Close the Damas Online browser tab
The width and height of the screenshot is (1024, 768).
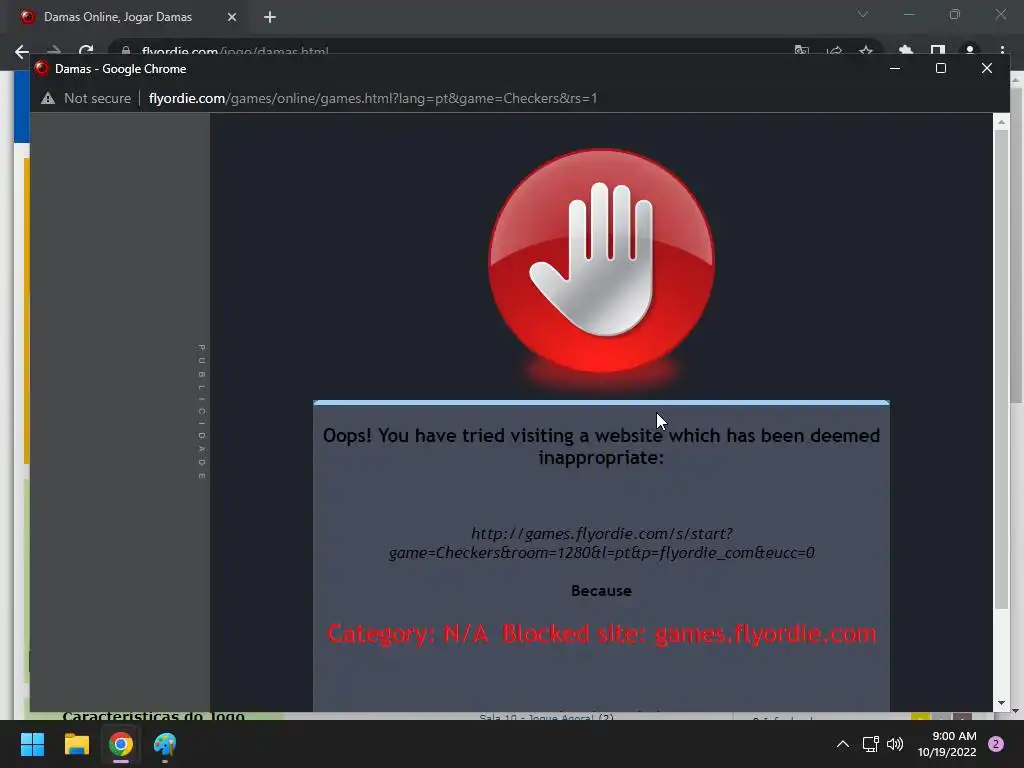coord(232,17)
